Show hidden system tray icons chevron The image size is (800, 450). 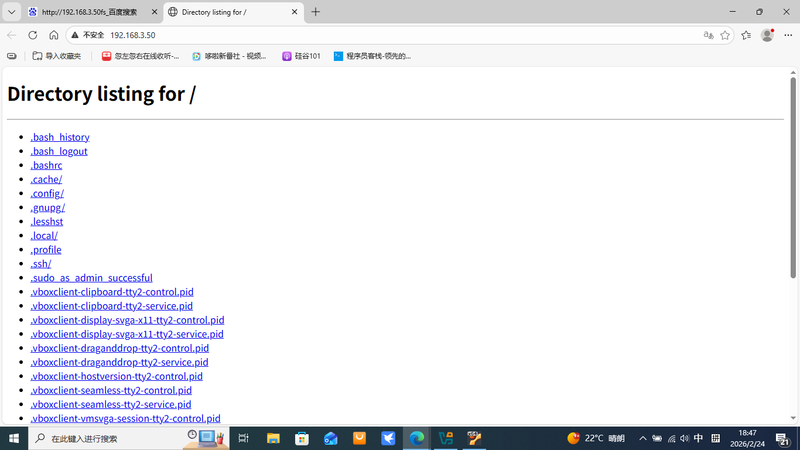coord(643,438)
